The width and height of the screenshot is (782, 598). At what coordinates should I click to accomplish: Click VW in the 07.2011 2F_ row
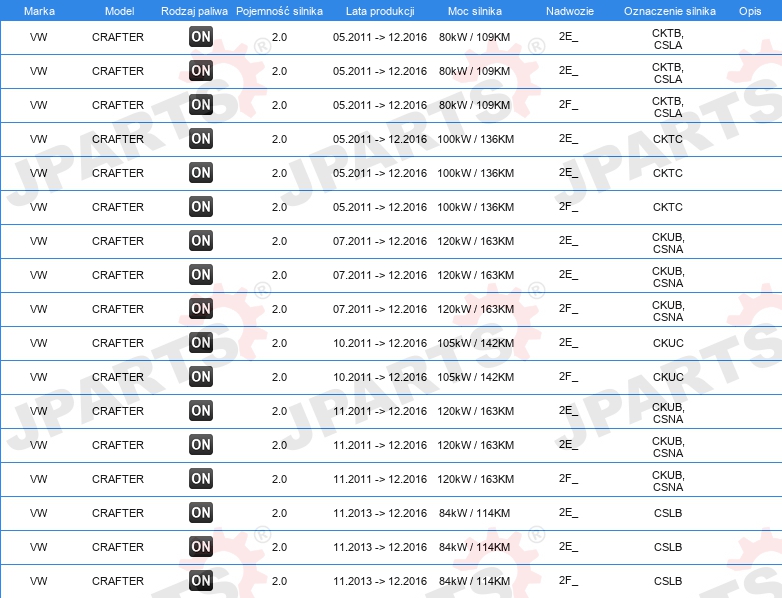point(38,309)
